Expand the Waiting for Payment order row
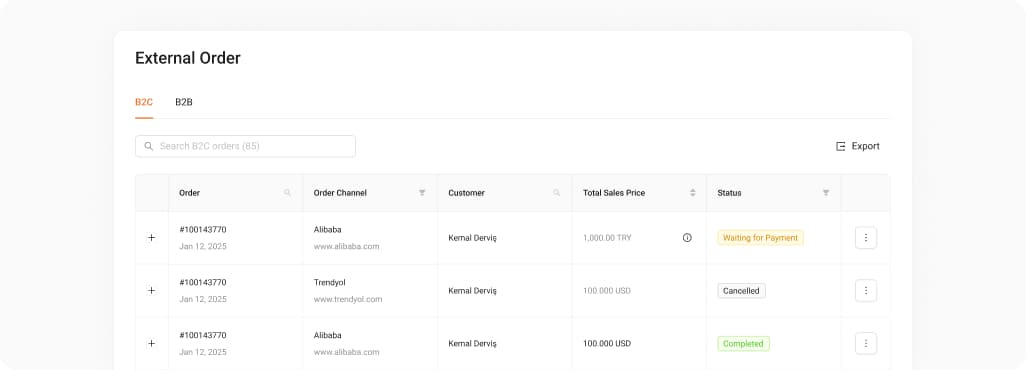Screen dimensions: 1026x370 click(x=151, y=238)
